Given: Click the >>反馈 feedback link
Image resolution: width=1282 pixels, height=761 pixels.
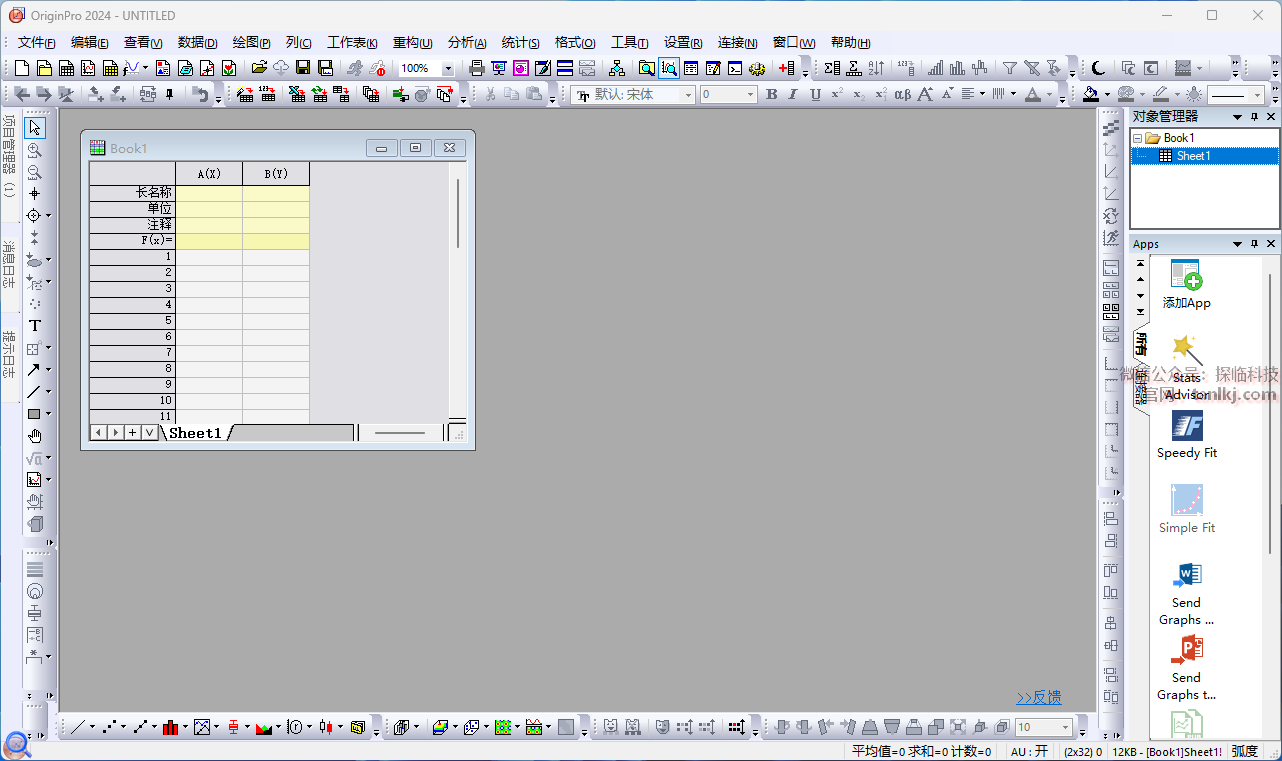Looking at the screenshot, I should (1038, 697).
